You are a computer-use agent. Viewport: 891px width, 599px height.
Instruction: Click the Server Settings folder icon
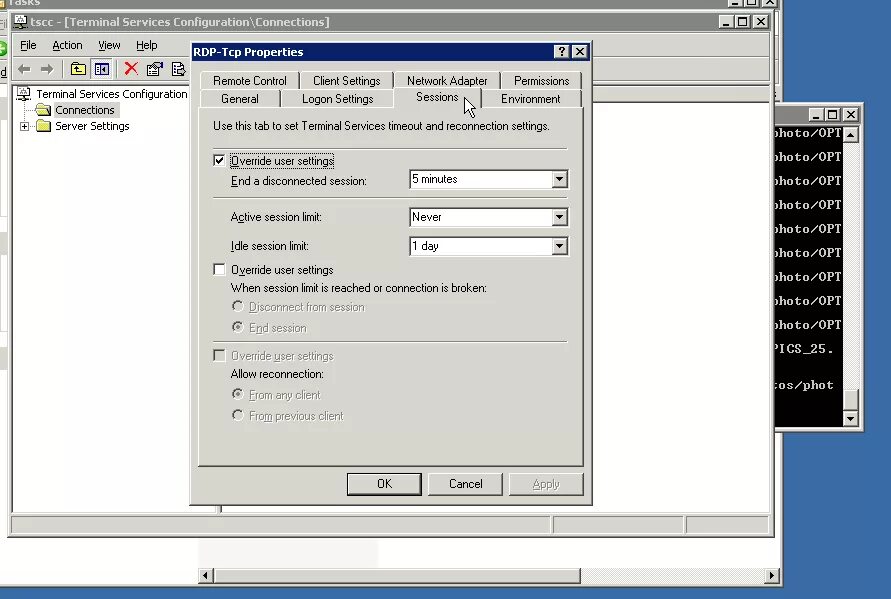point(43,126)
